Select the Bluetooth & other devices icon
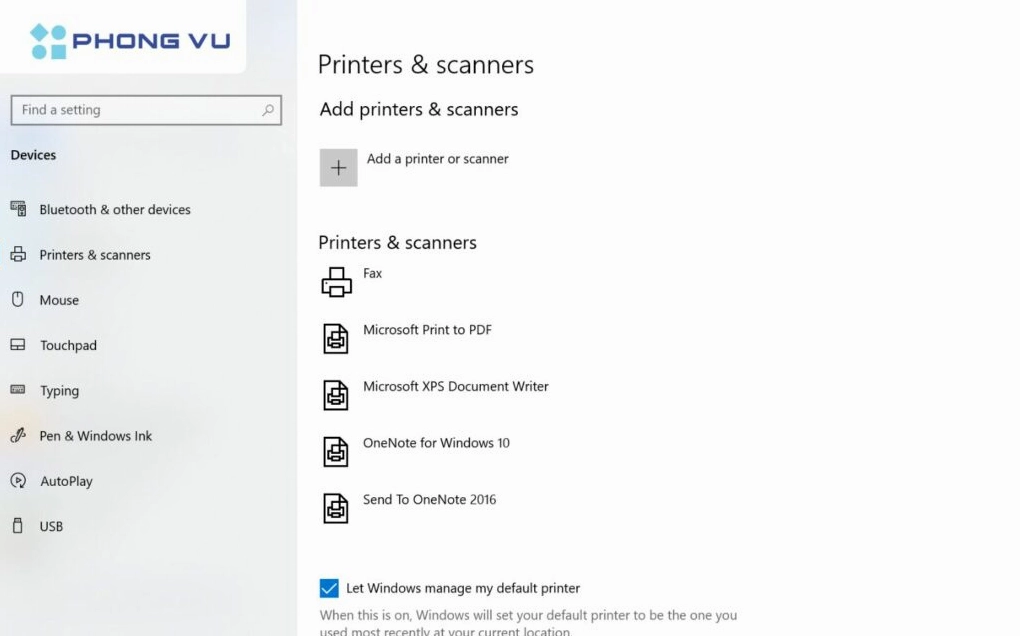 (x=17, y=209)
